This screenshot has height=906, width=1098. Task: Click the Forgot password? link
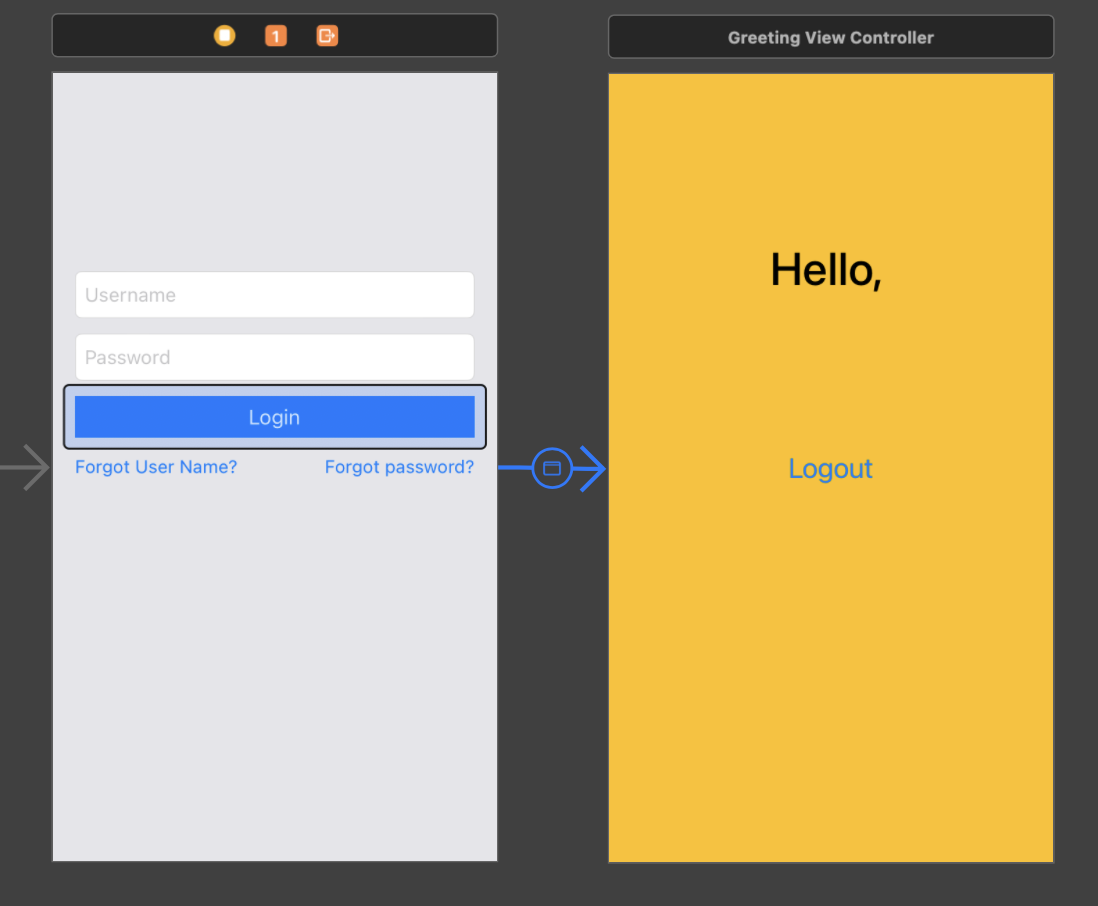pyautogui.click(x=399, y=466)
